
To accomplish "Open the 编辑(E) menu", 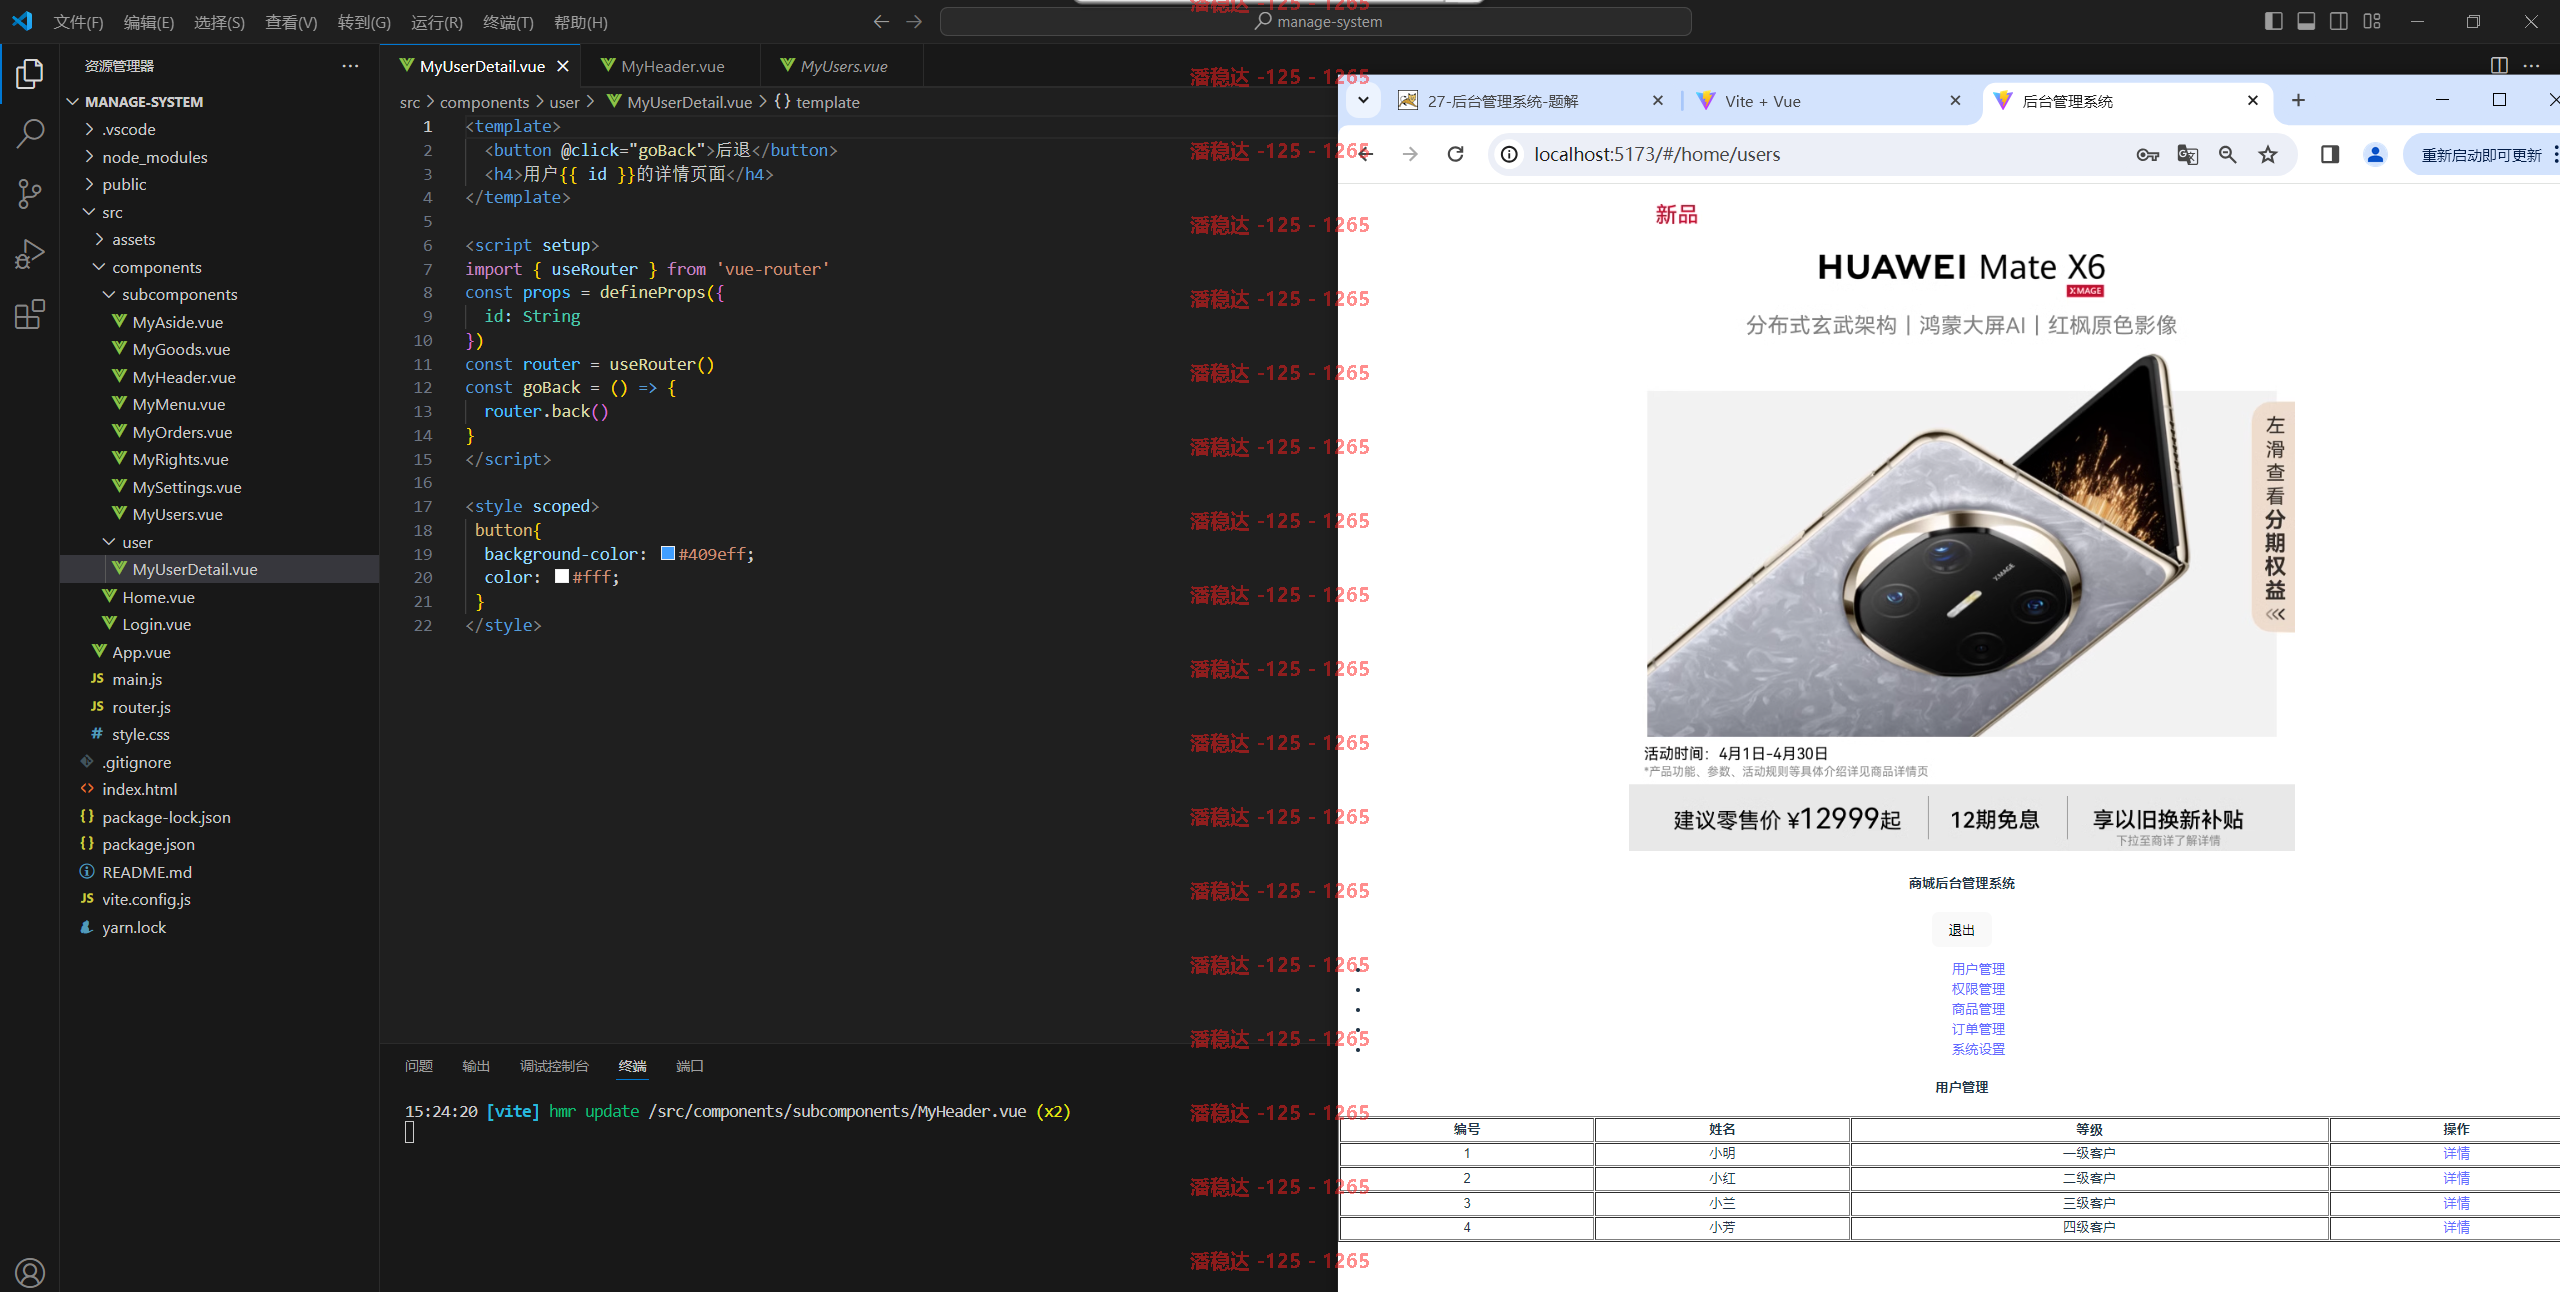I will point(149,22).
